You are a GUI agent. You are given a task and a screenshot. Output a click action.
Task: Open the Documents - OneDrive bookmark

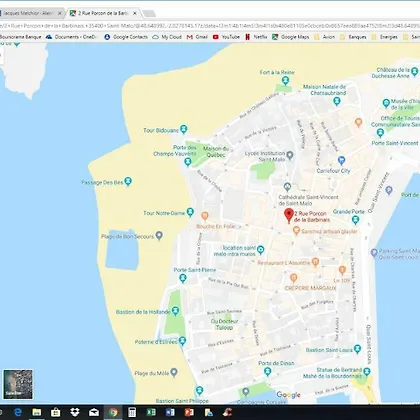(x=71, y=37)
